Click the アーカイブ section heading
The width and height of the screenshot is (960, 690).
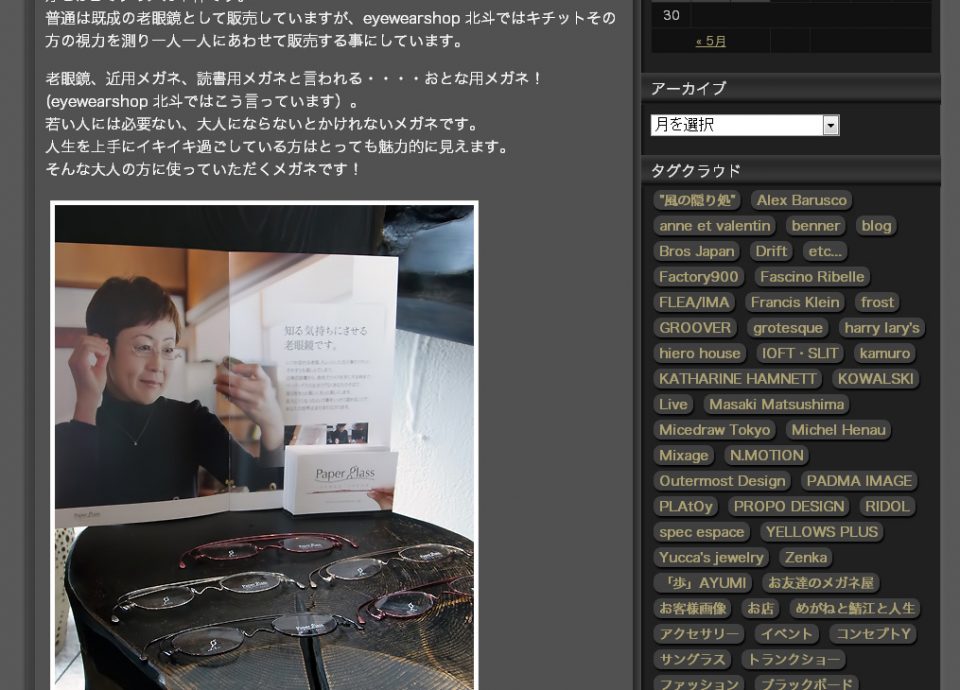(688, 89)
